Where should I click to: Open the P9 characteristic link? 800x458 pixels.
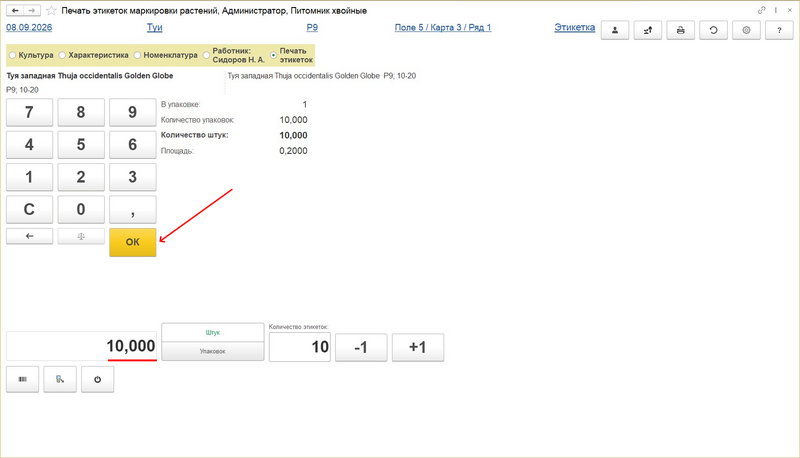click(312, 28)
